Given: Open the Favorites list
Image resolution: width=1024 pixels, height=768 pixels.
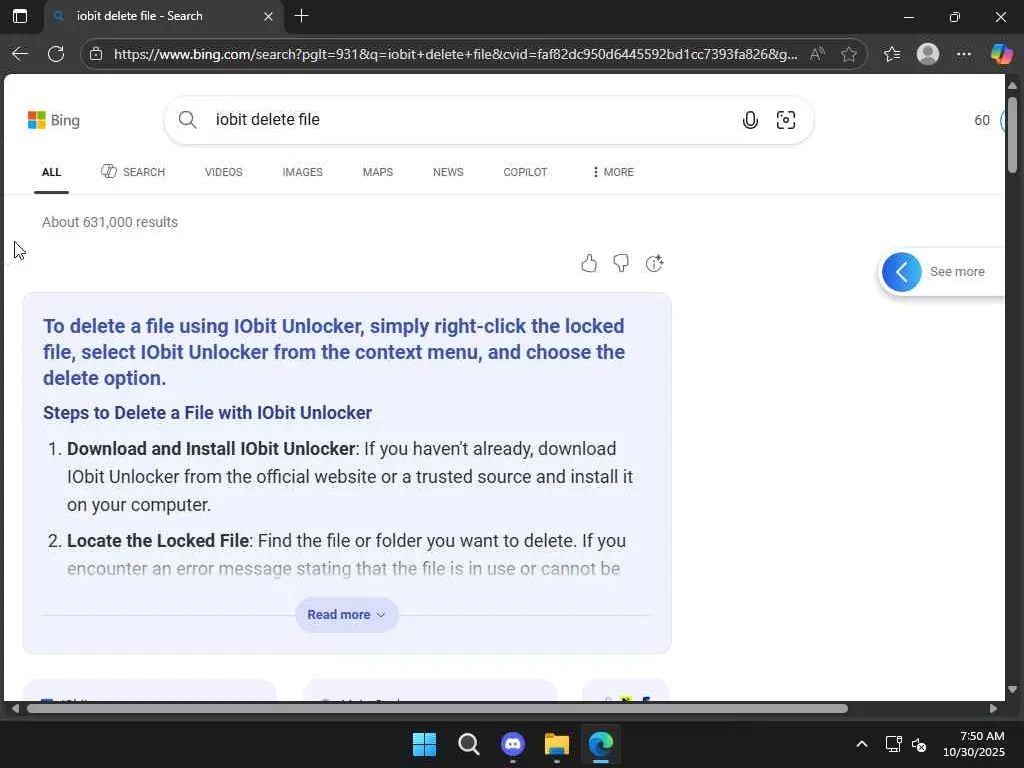Looking at the screenshot, I should (892, 54).
